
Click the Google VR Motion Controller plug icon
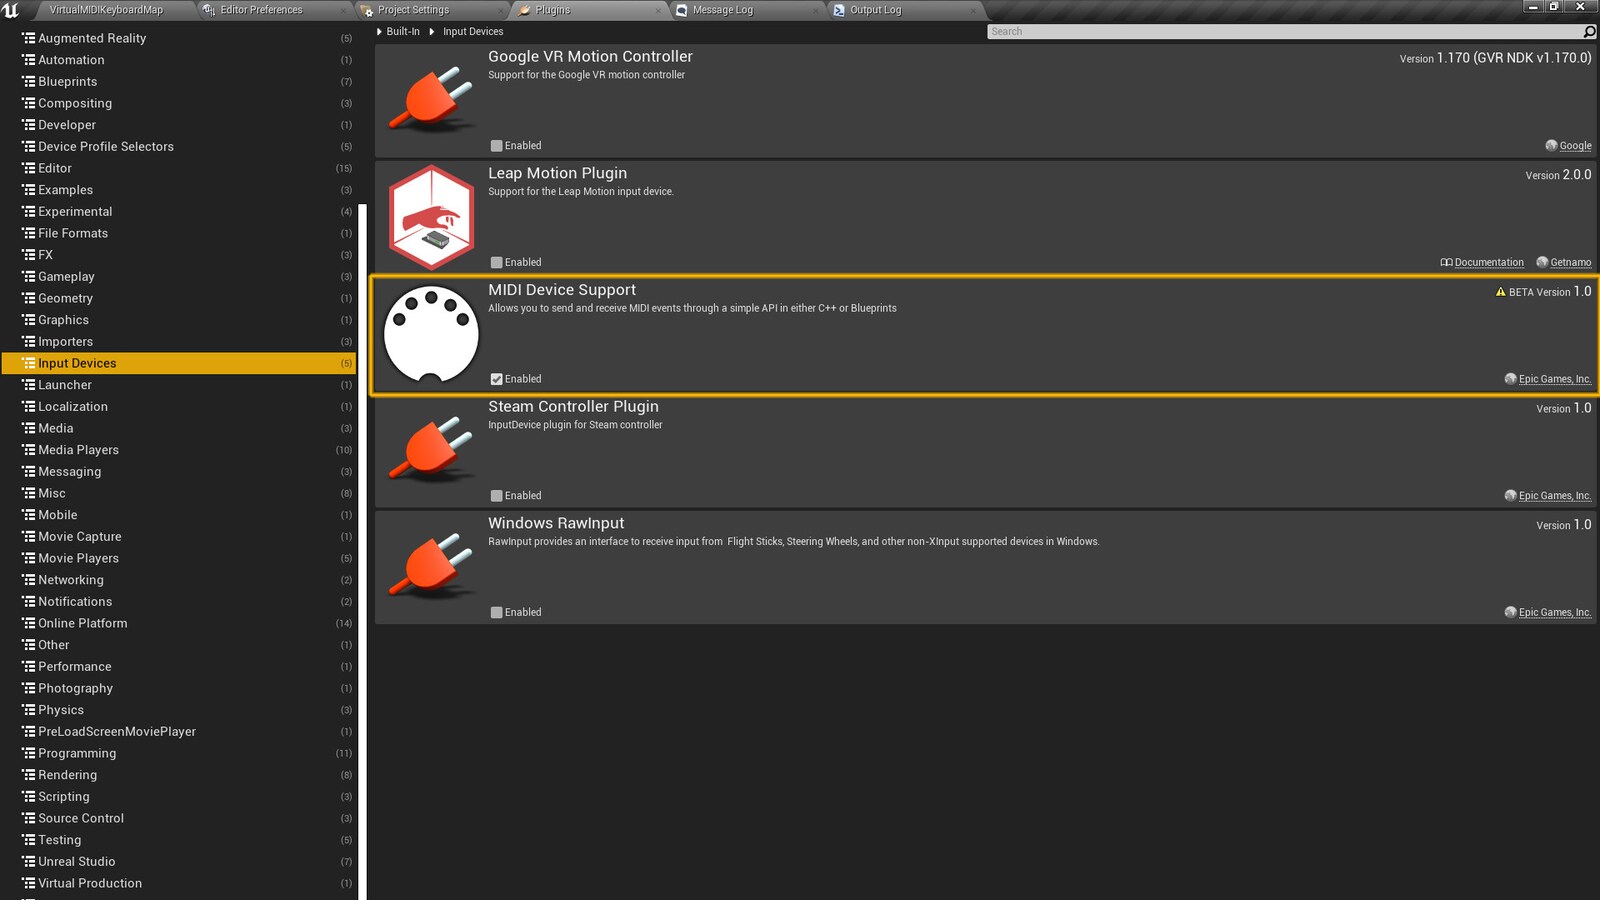click(x=431, y=99)
